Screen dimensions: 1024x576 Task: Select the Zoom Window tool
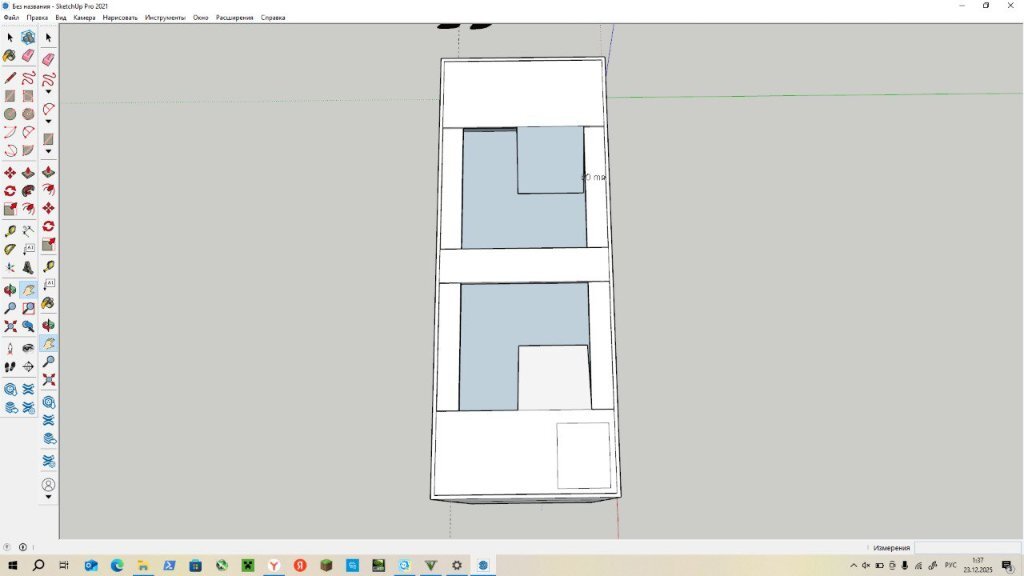pos(28,308)
